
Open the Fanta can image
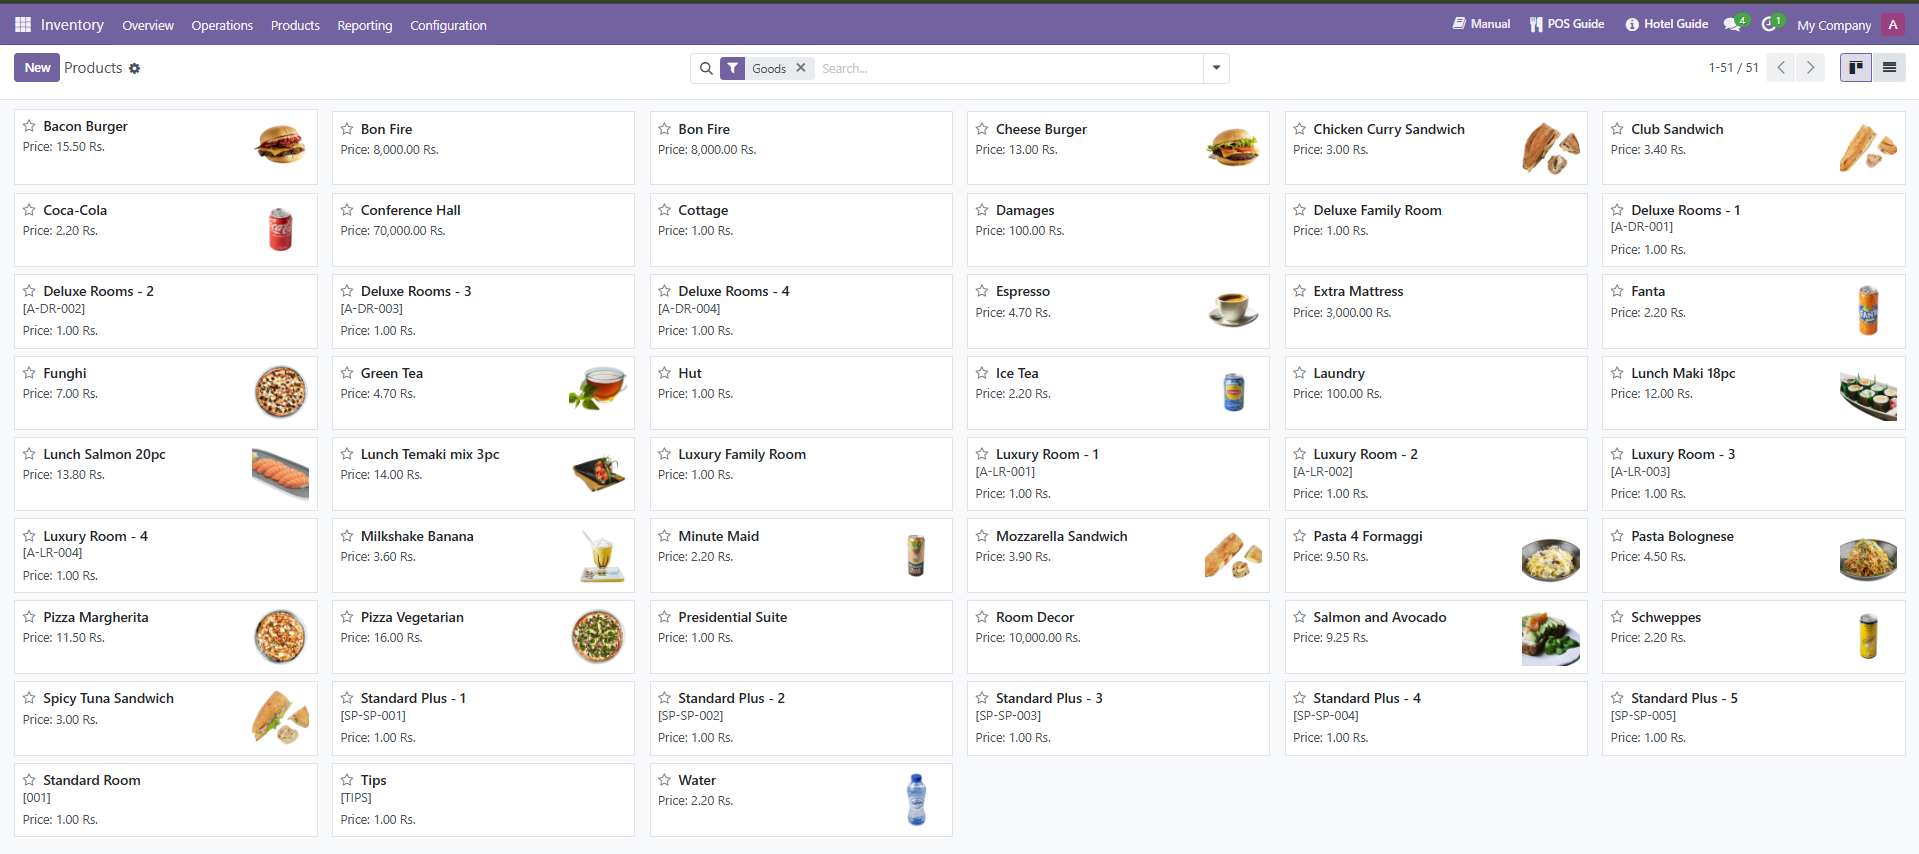[x=1868, y=310]
